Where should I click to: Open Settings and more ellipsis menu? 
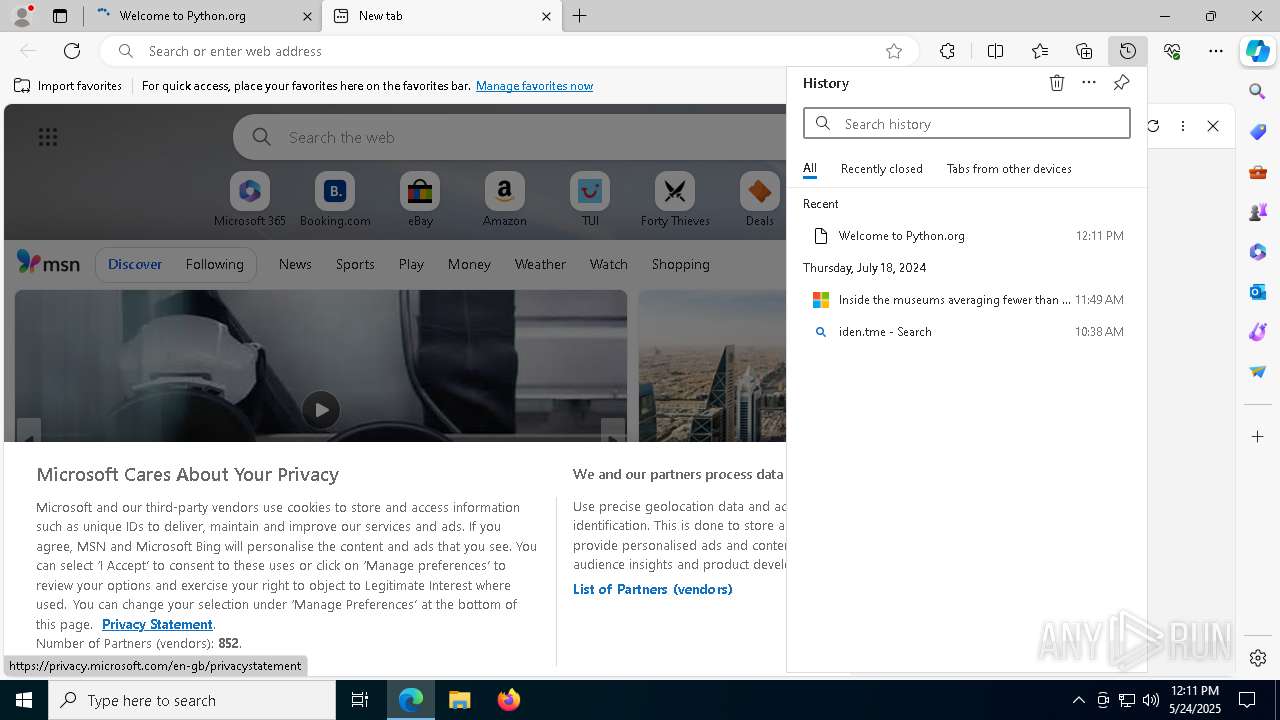pos(1216,51)
